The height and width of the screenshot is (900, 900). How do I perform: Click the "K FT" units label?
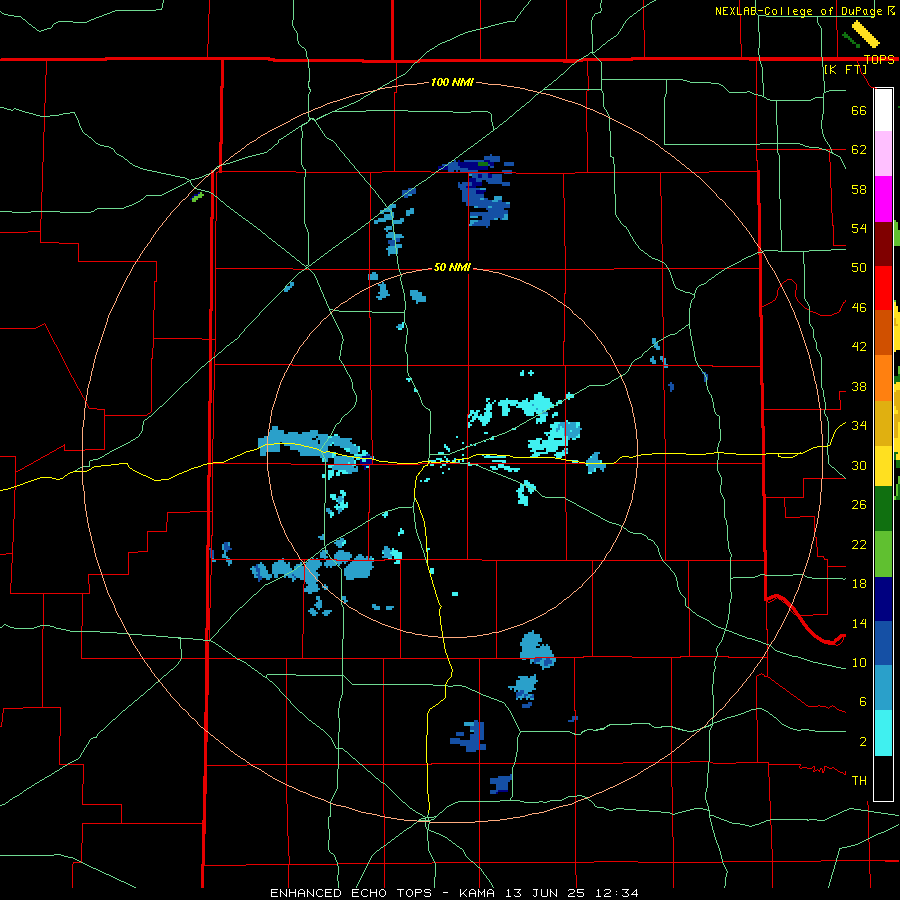846,69
